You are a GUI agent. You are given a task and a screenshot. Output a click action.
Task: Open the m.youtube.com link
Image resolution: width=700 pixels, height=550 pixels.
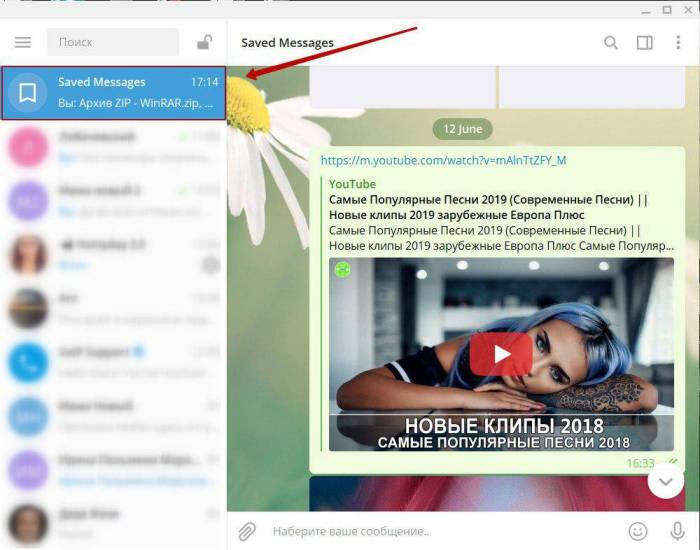[443, 160]
